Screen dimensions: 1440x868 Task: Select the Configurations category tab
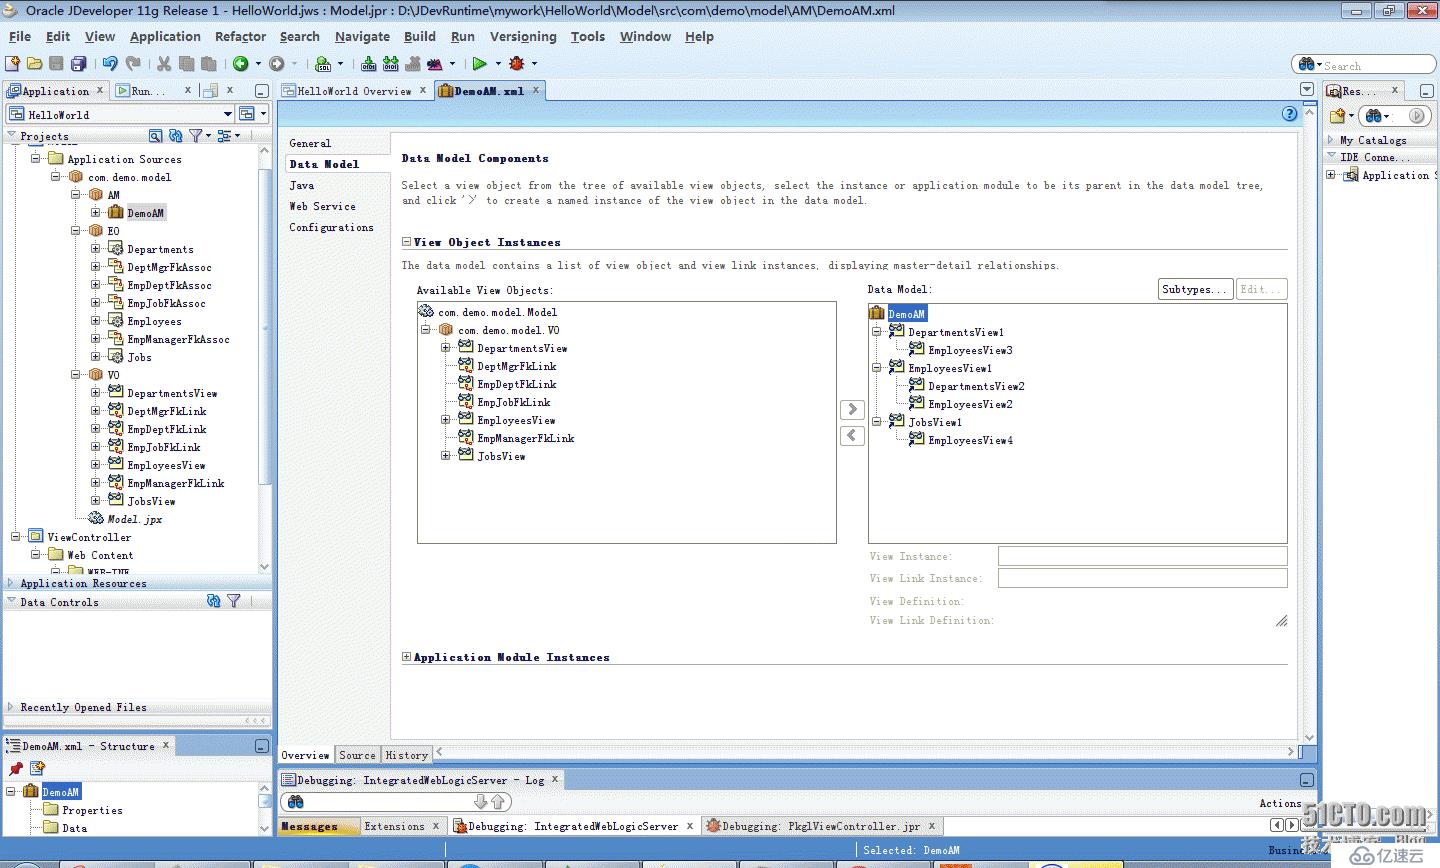pos(331,227)
